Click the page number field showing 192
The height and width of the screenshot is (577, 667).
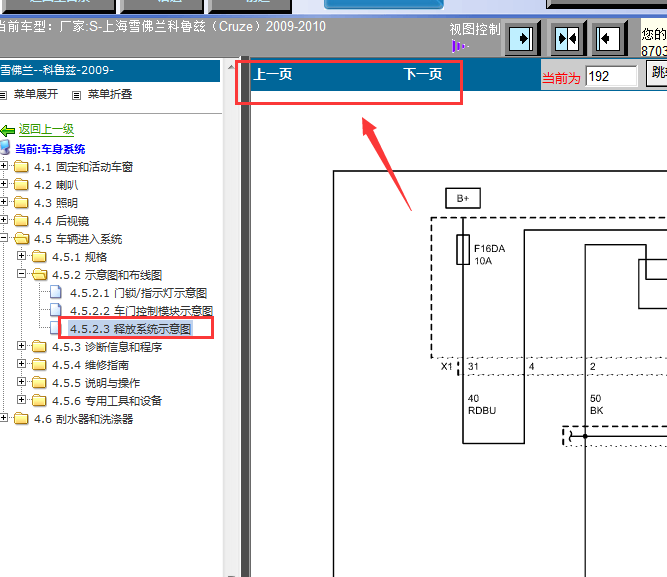[x=611, y=77]
